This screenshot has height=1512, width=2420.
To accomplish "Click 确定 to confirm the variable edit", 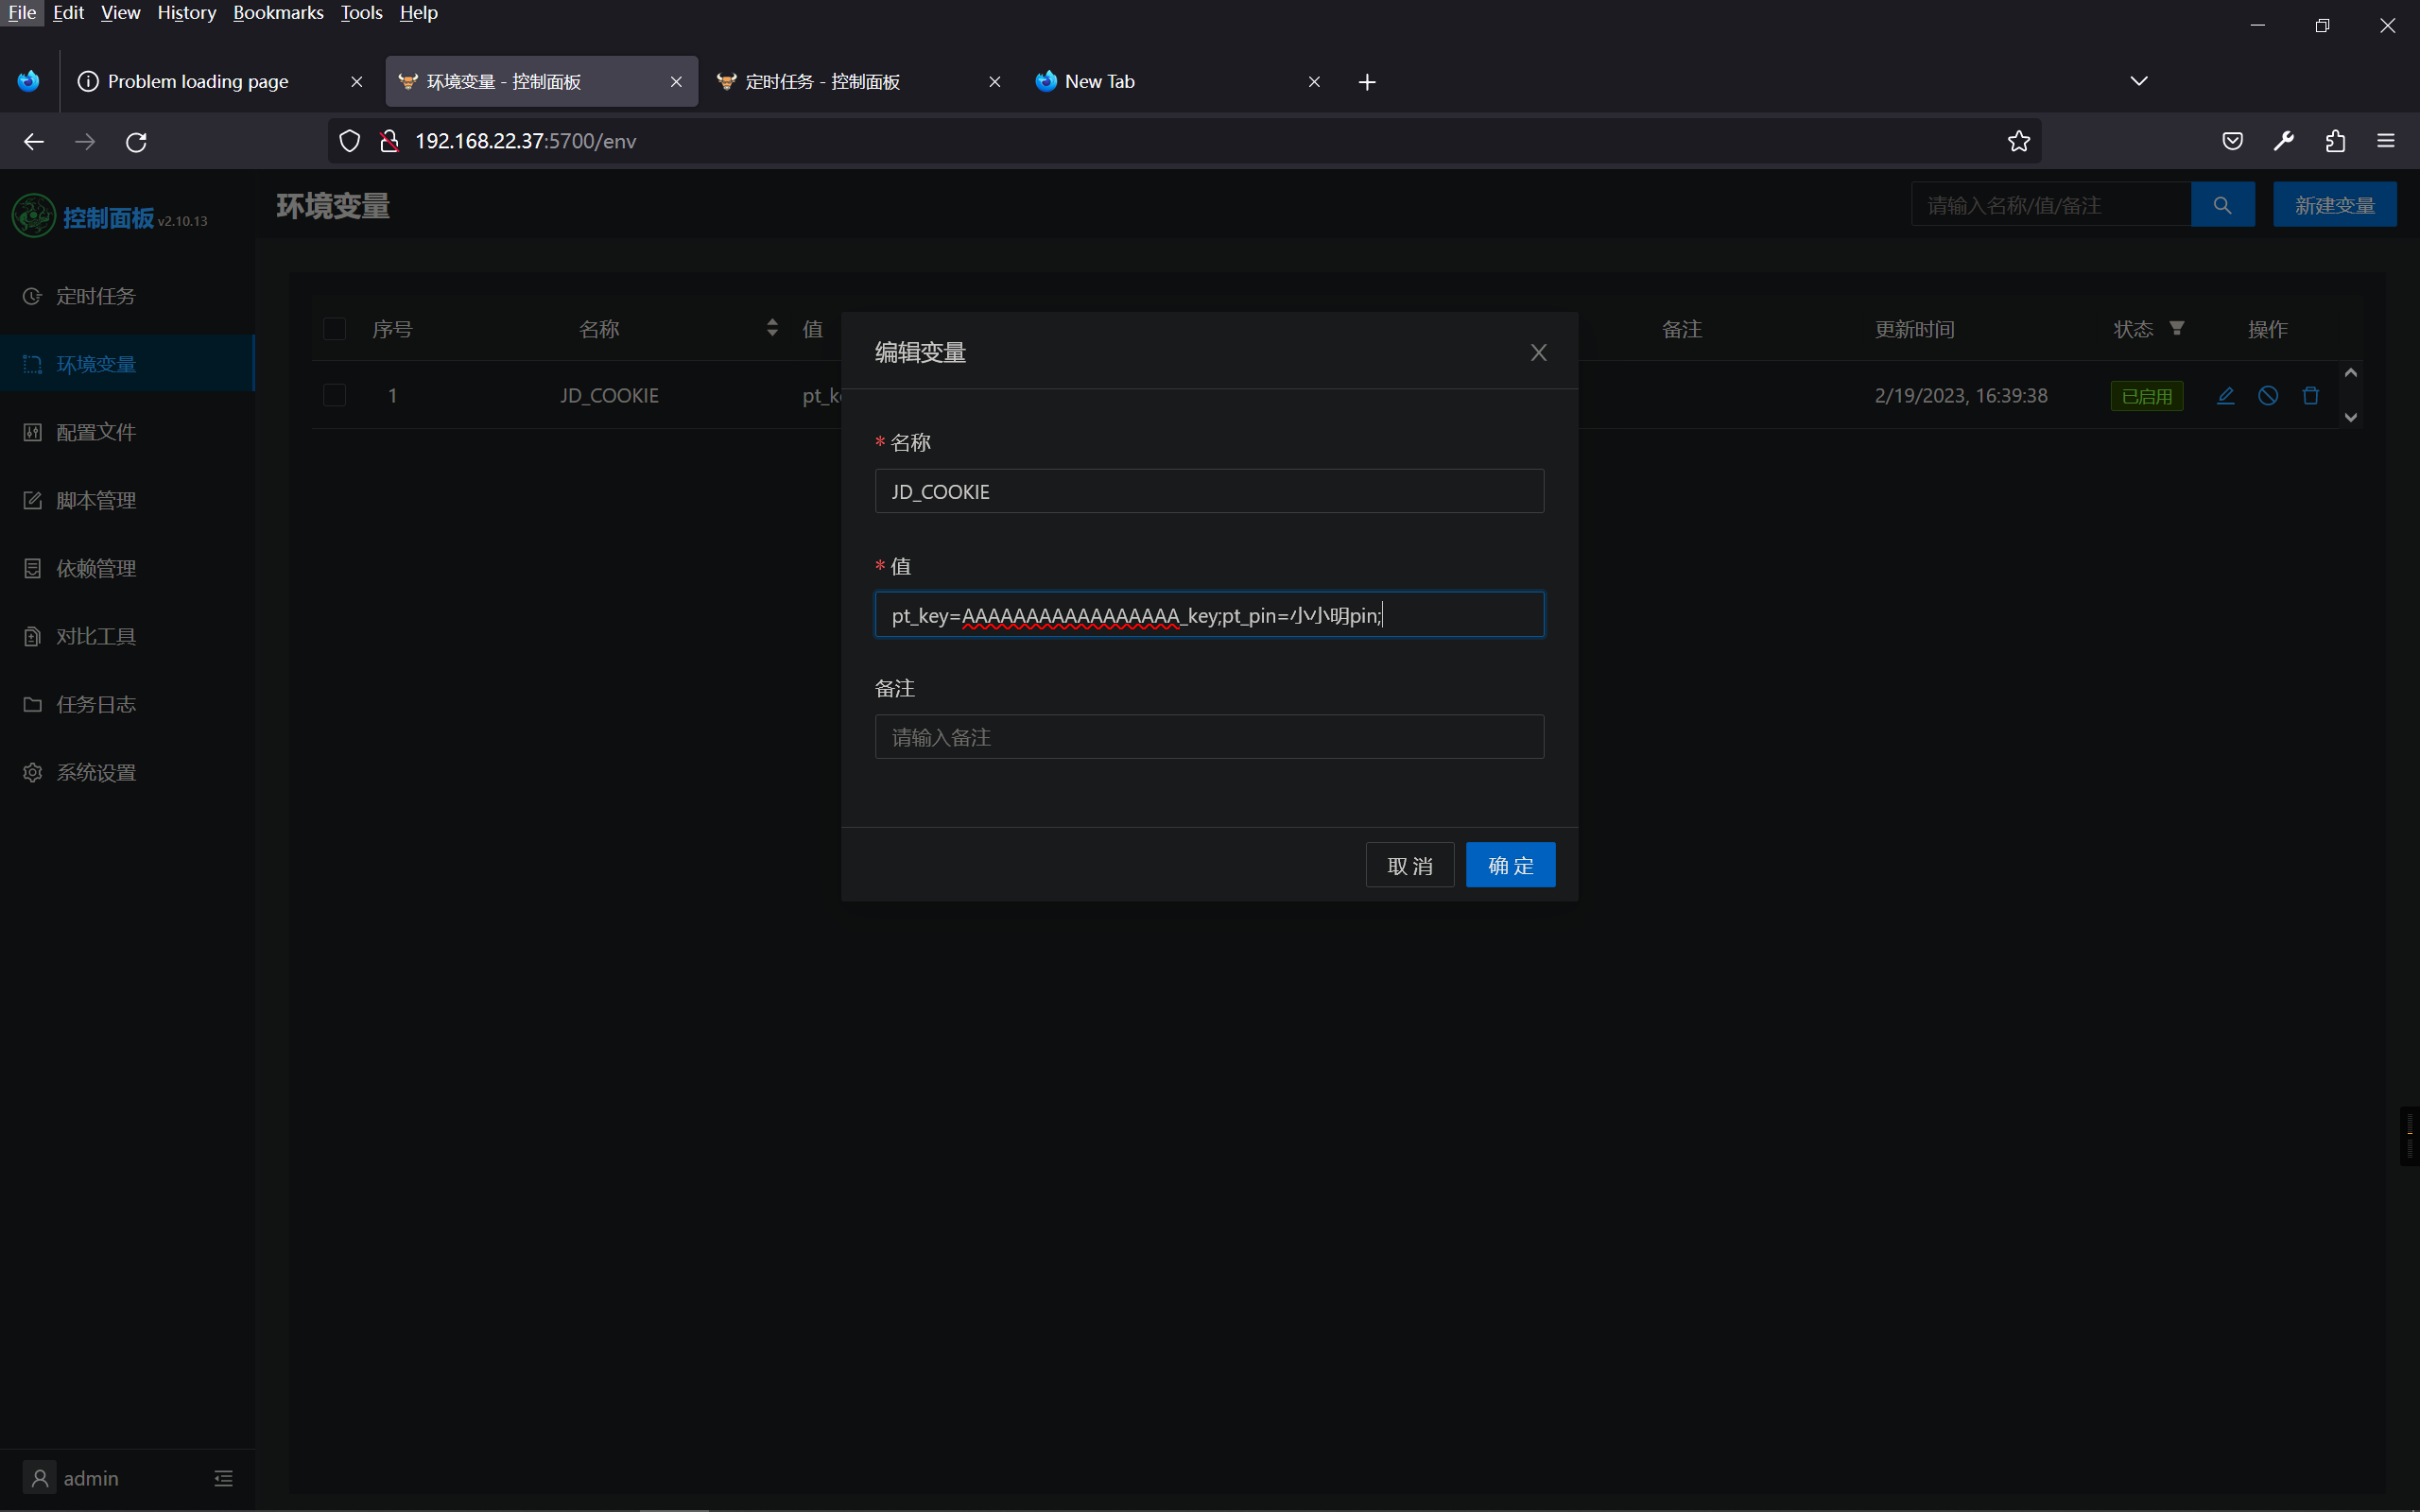I will (1509, 864).
